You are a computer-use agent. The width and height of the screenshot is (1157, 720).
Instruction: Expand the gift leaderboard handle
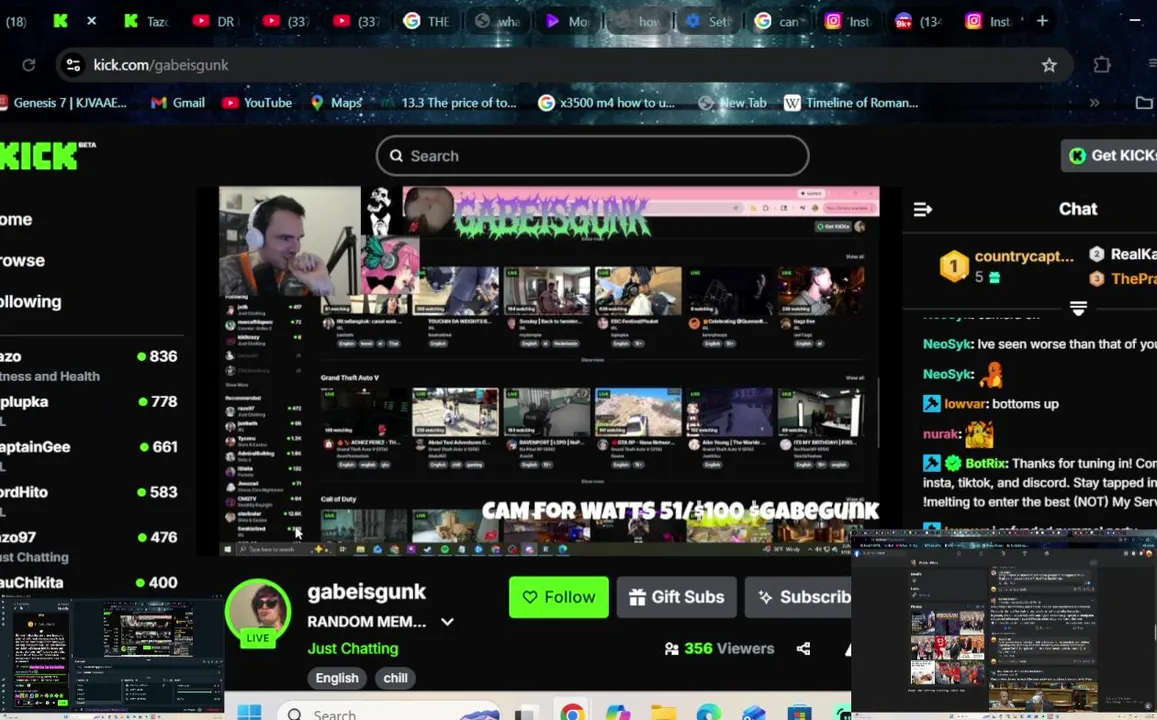coord(1078,308)
